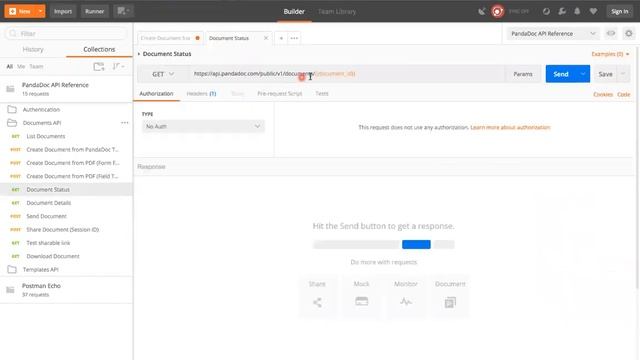Open the GET method dropdown

(163, 74)
